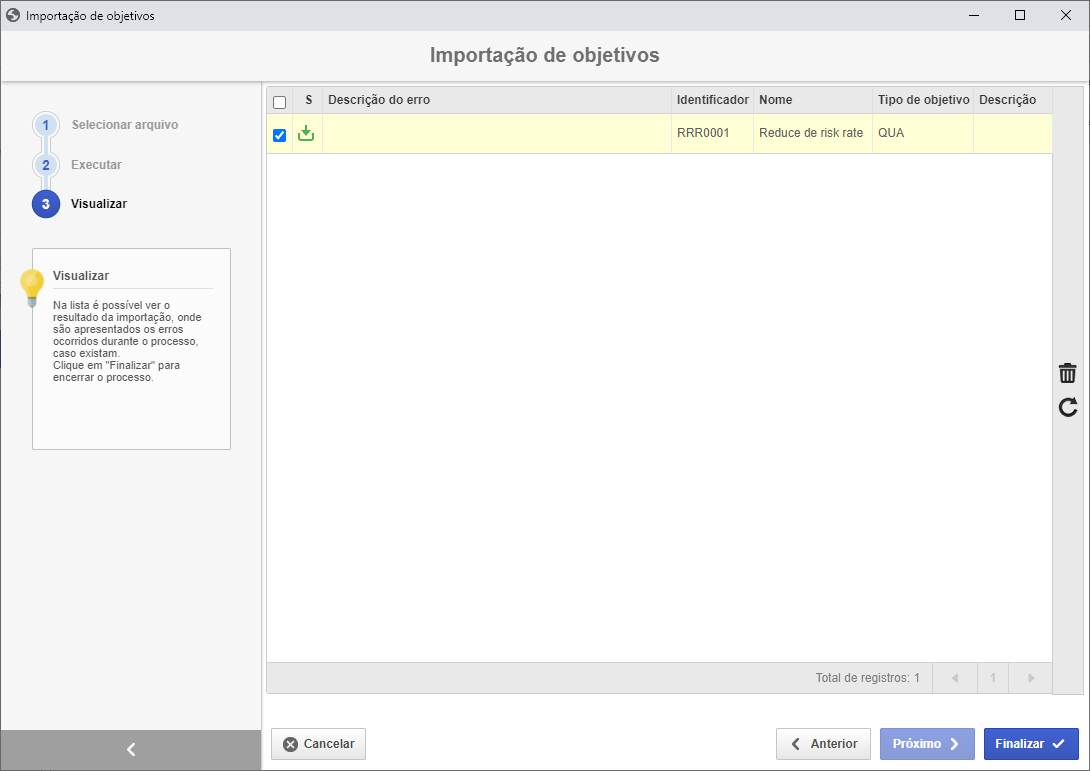Click the Descrição column header
This screenshot has width=1090, height=771.
[1013, 100]
